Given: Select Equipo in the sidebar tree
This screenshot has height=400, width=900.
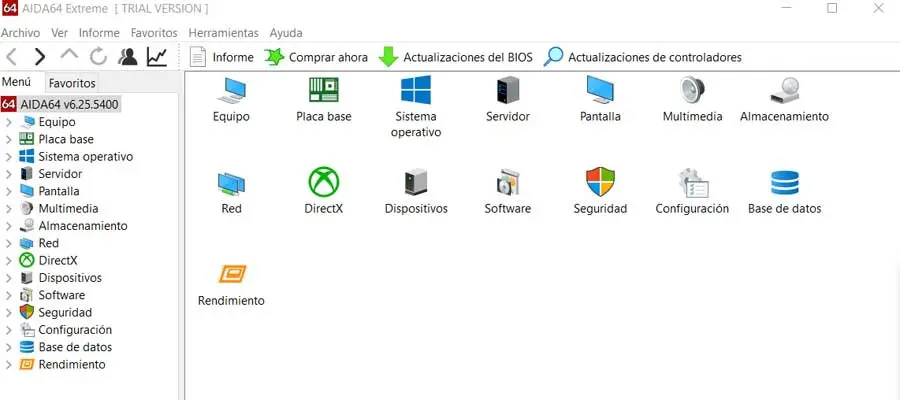Looking at the screenshot, I should click(57, 122).
